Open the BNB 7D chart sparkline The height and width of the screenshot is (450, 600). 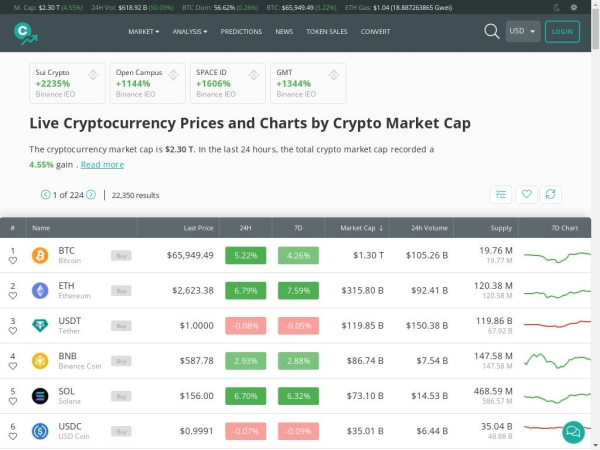(x=557, y=360)
